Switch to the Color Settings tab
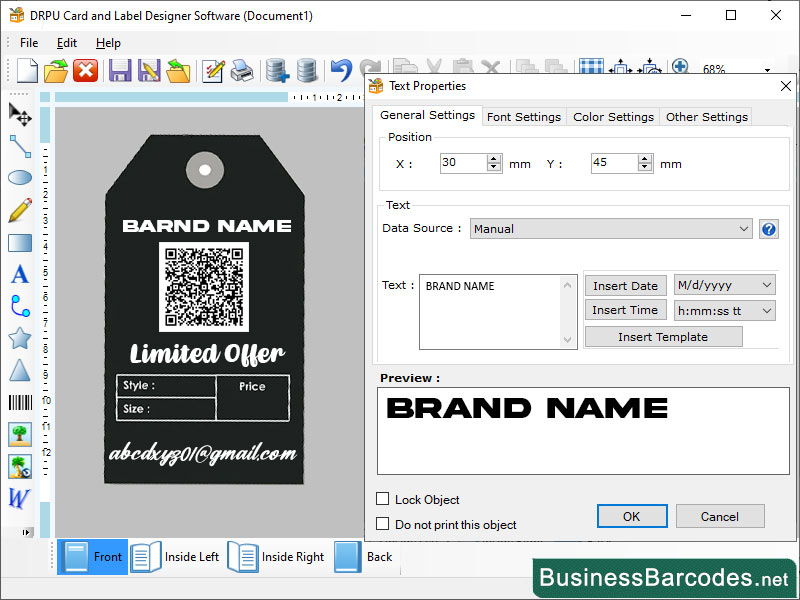The width and height of the screenshot is (800, 600). [x=613, y=116]
